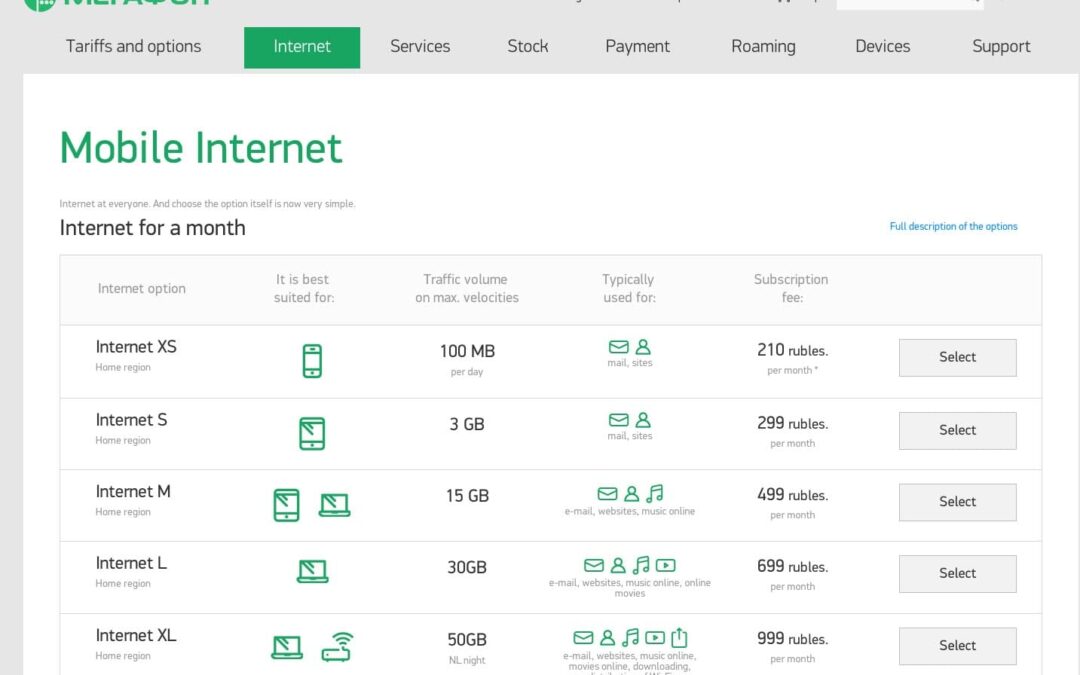Image resolution: width=1080 pixels, height=675 pixels.
Task: Open the Support page
Action: (1001, 46)
